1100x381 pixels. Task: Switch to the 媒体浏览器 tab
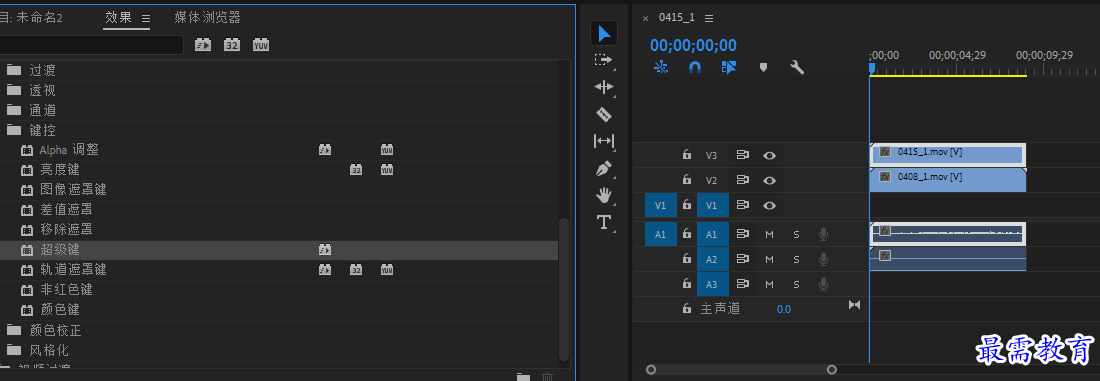208,18
